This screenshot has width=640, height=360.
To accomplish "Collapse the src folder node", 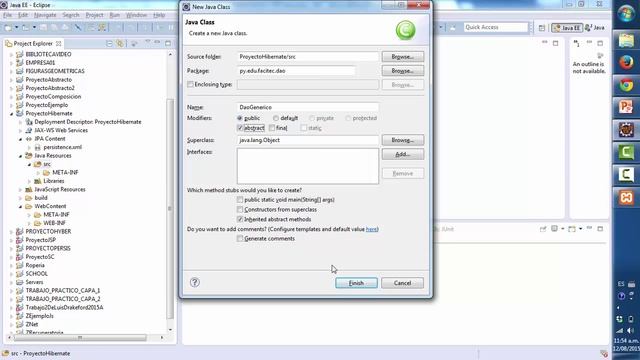I will (29, 164).
